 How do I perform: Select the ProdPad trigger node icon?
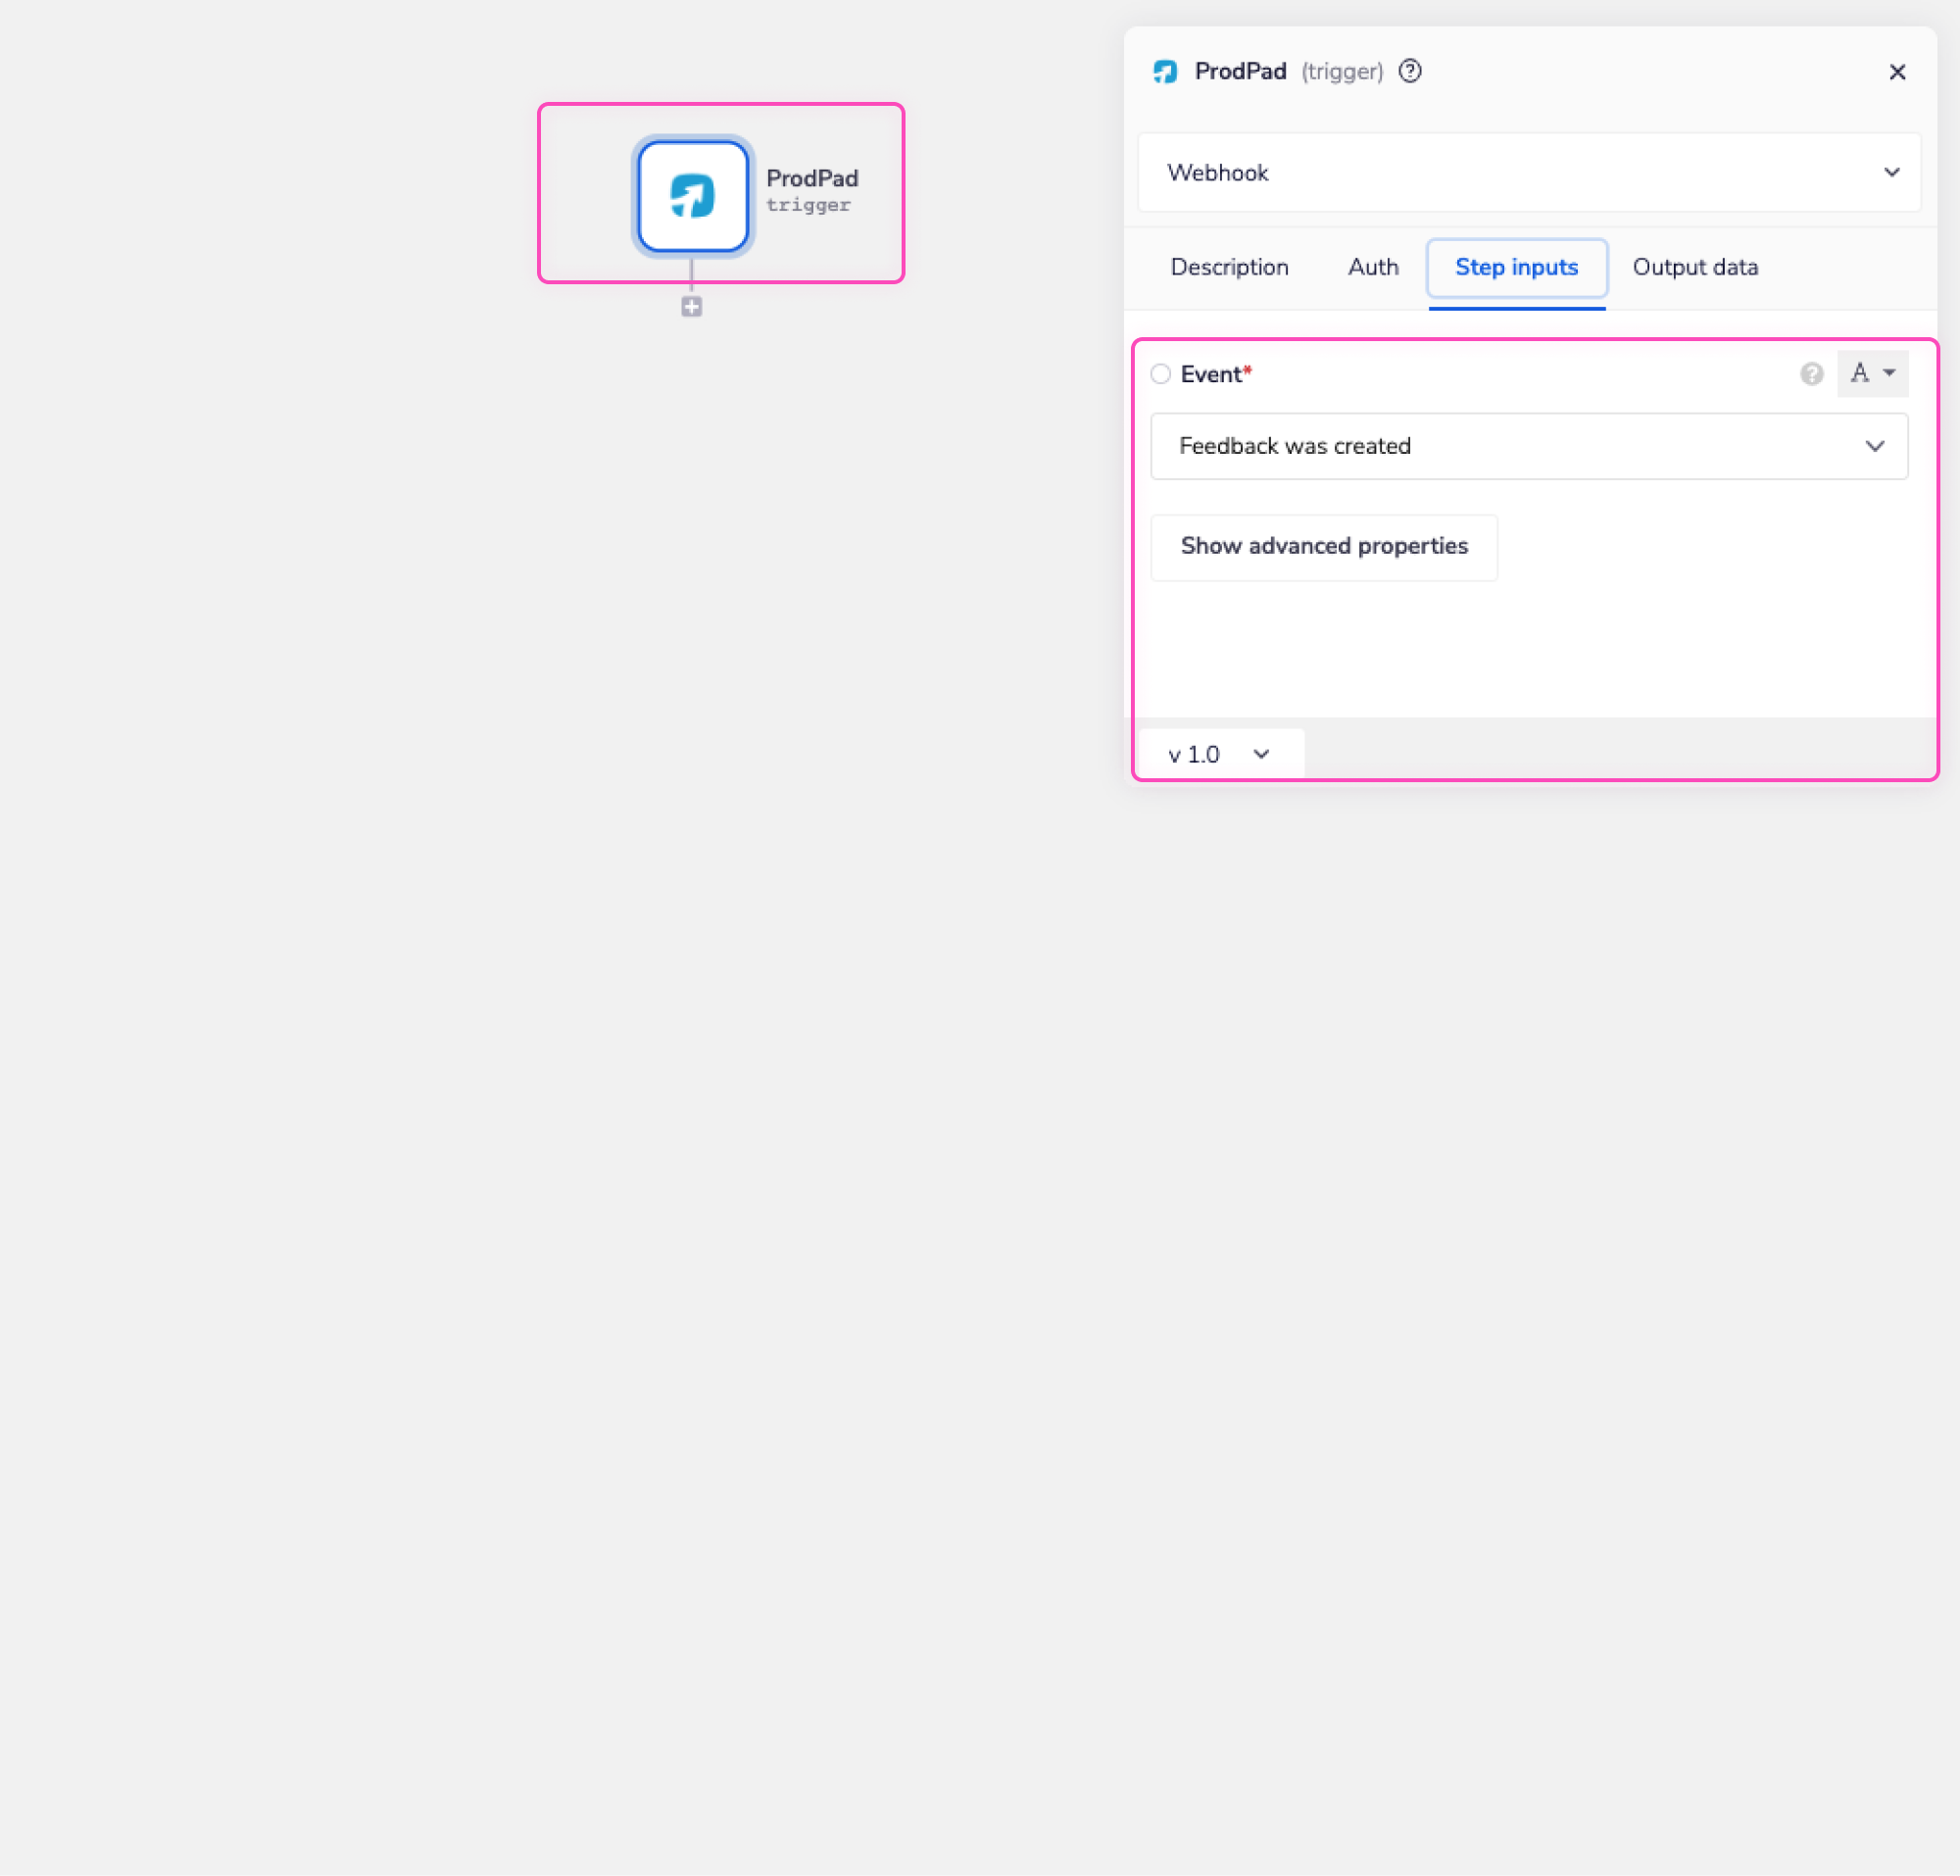(x=692, y=196)
